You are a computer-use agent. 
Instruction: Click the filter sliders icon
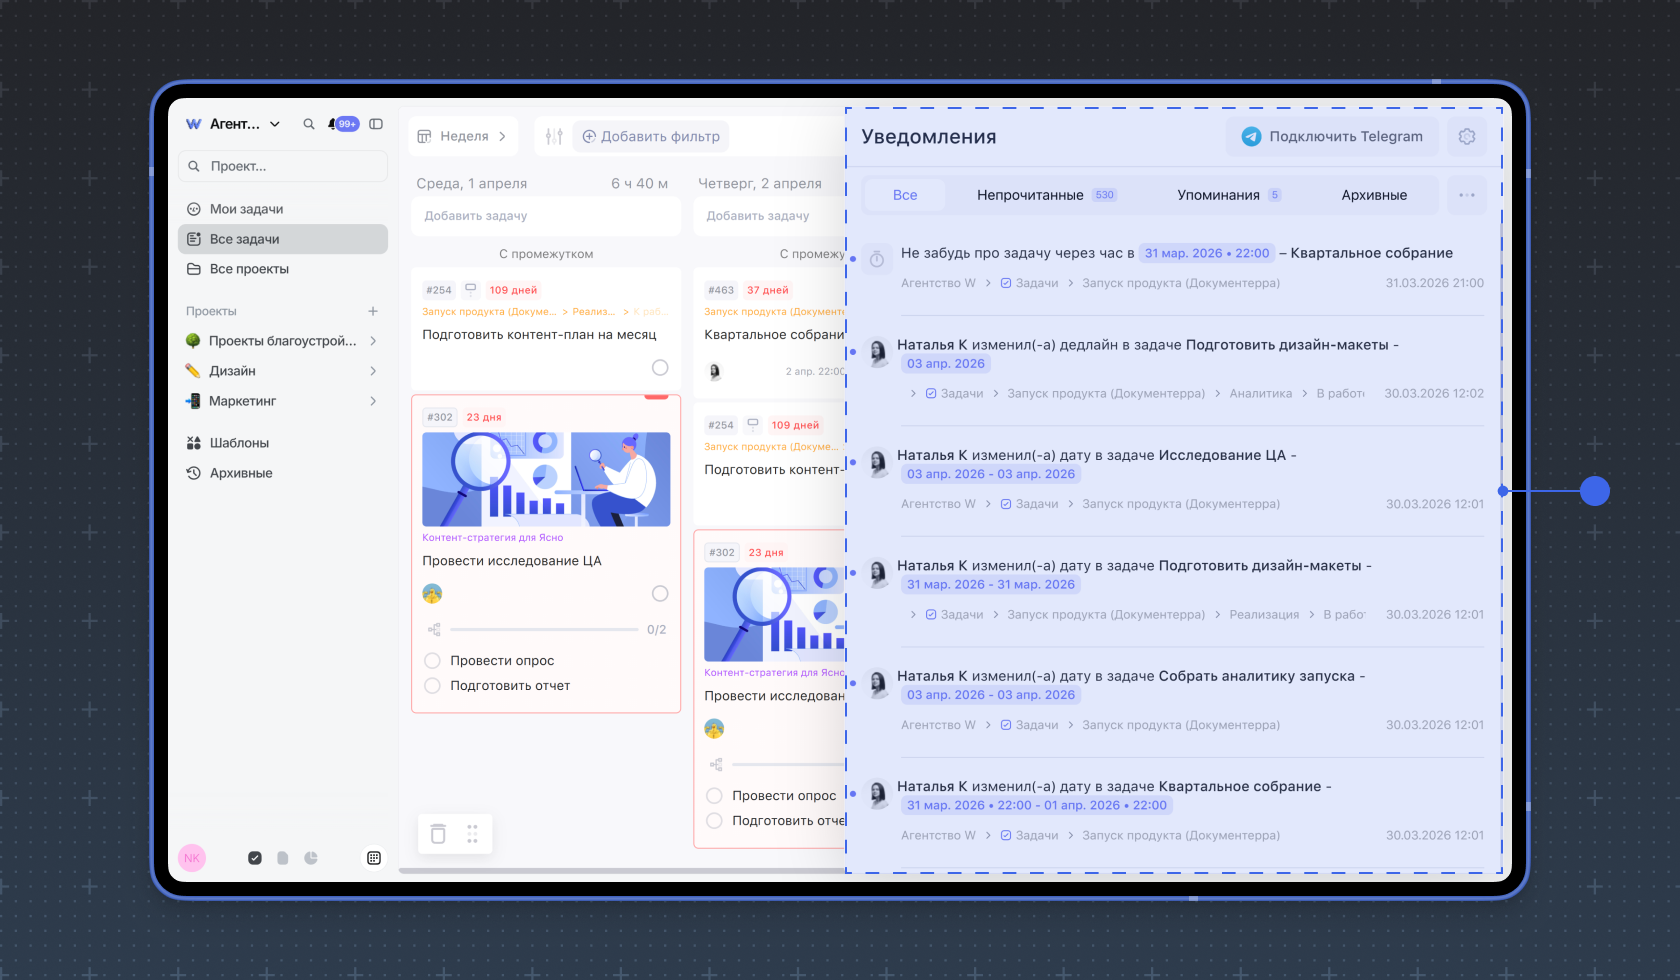point(554,137)
